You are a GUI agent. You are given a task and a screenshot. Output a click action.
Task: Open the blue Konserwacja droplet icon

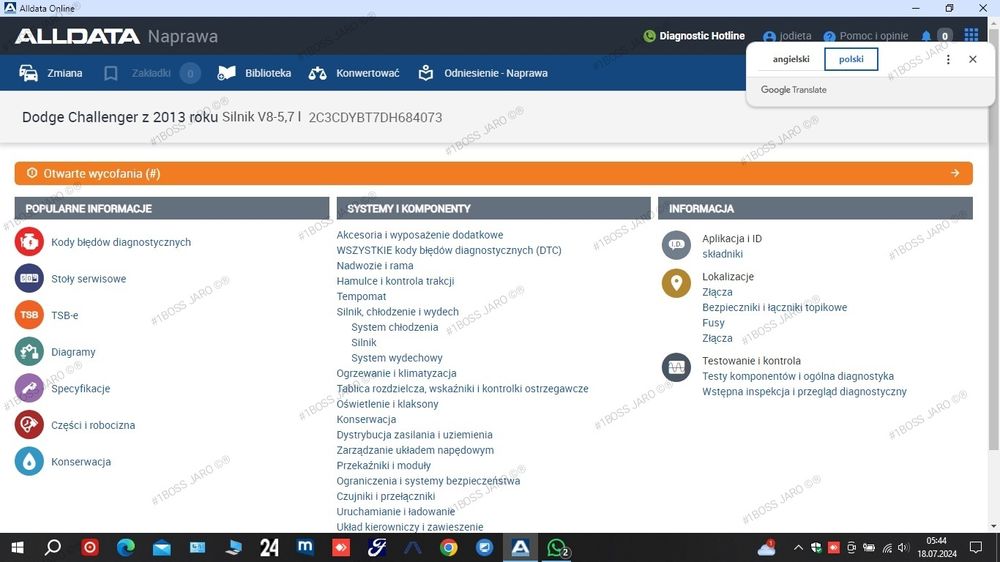pos(29,461)
